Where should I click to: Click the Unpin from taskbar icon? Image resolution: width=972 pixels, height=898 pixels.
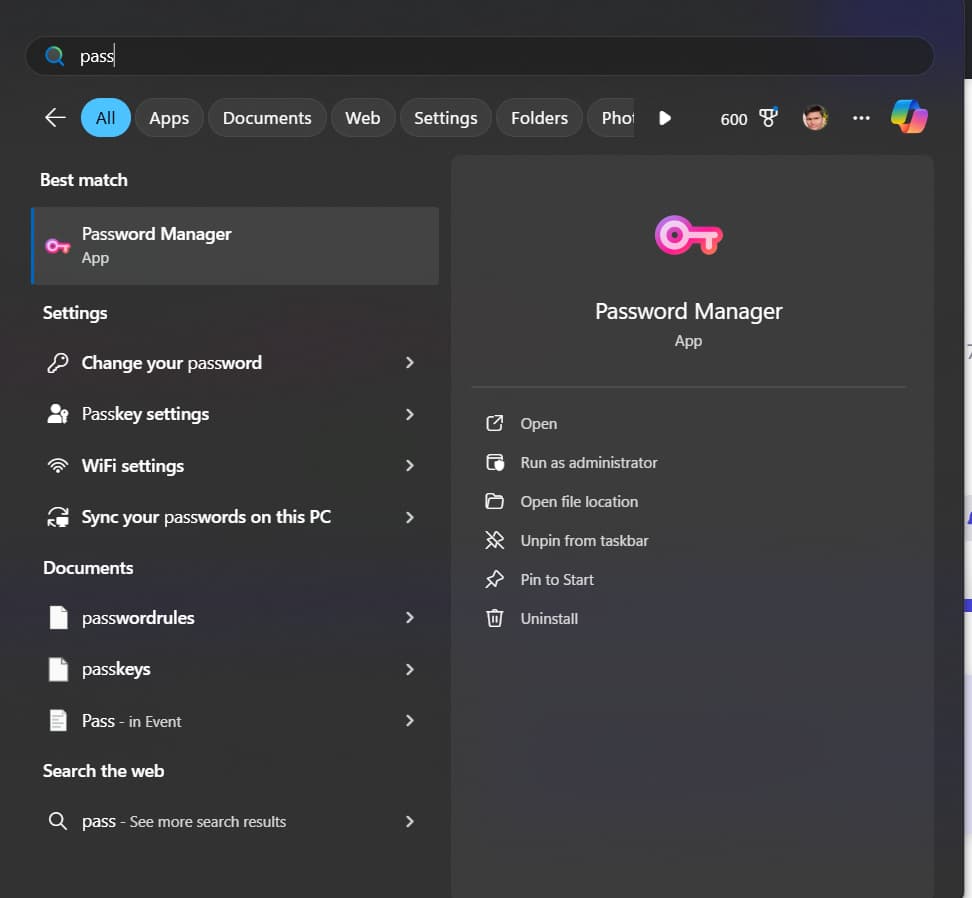tap(494, 540)
